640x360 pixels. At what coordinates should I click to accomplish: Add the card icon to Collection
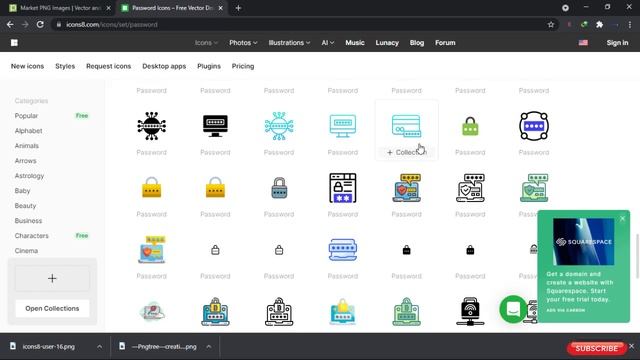406,152
